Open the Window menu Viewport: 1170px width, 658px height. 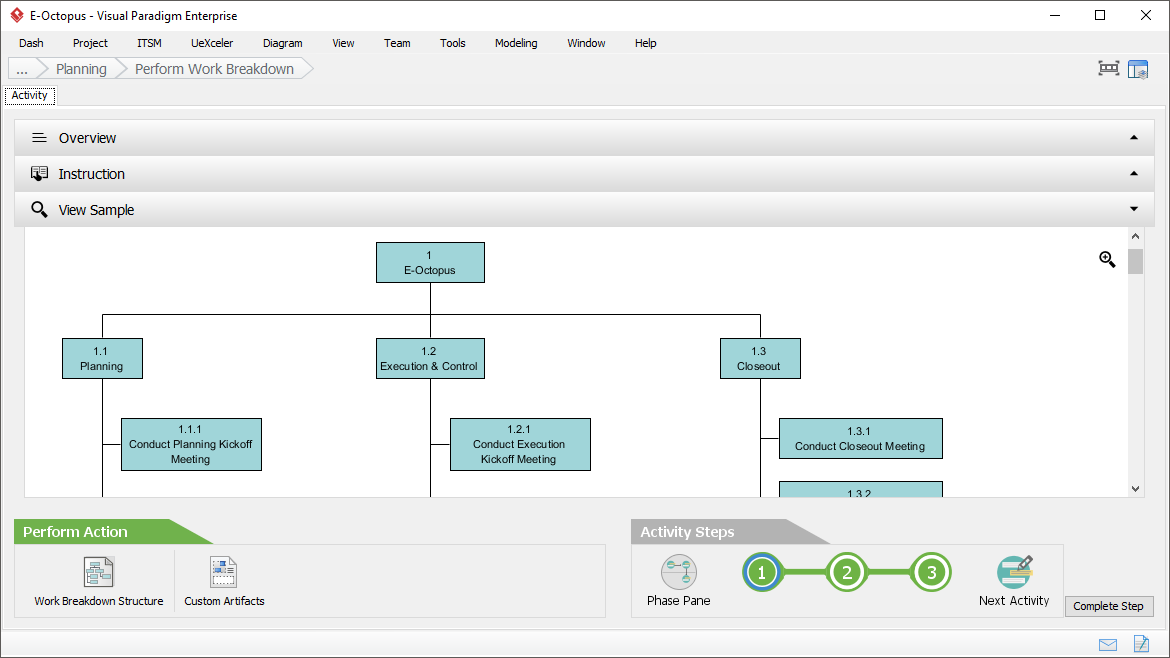pyautogui.click(x=586, y=43)
